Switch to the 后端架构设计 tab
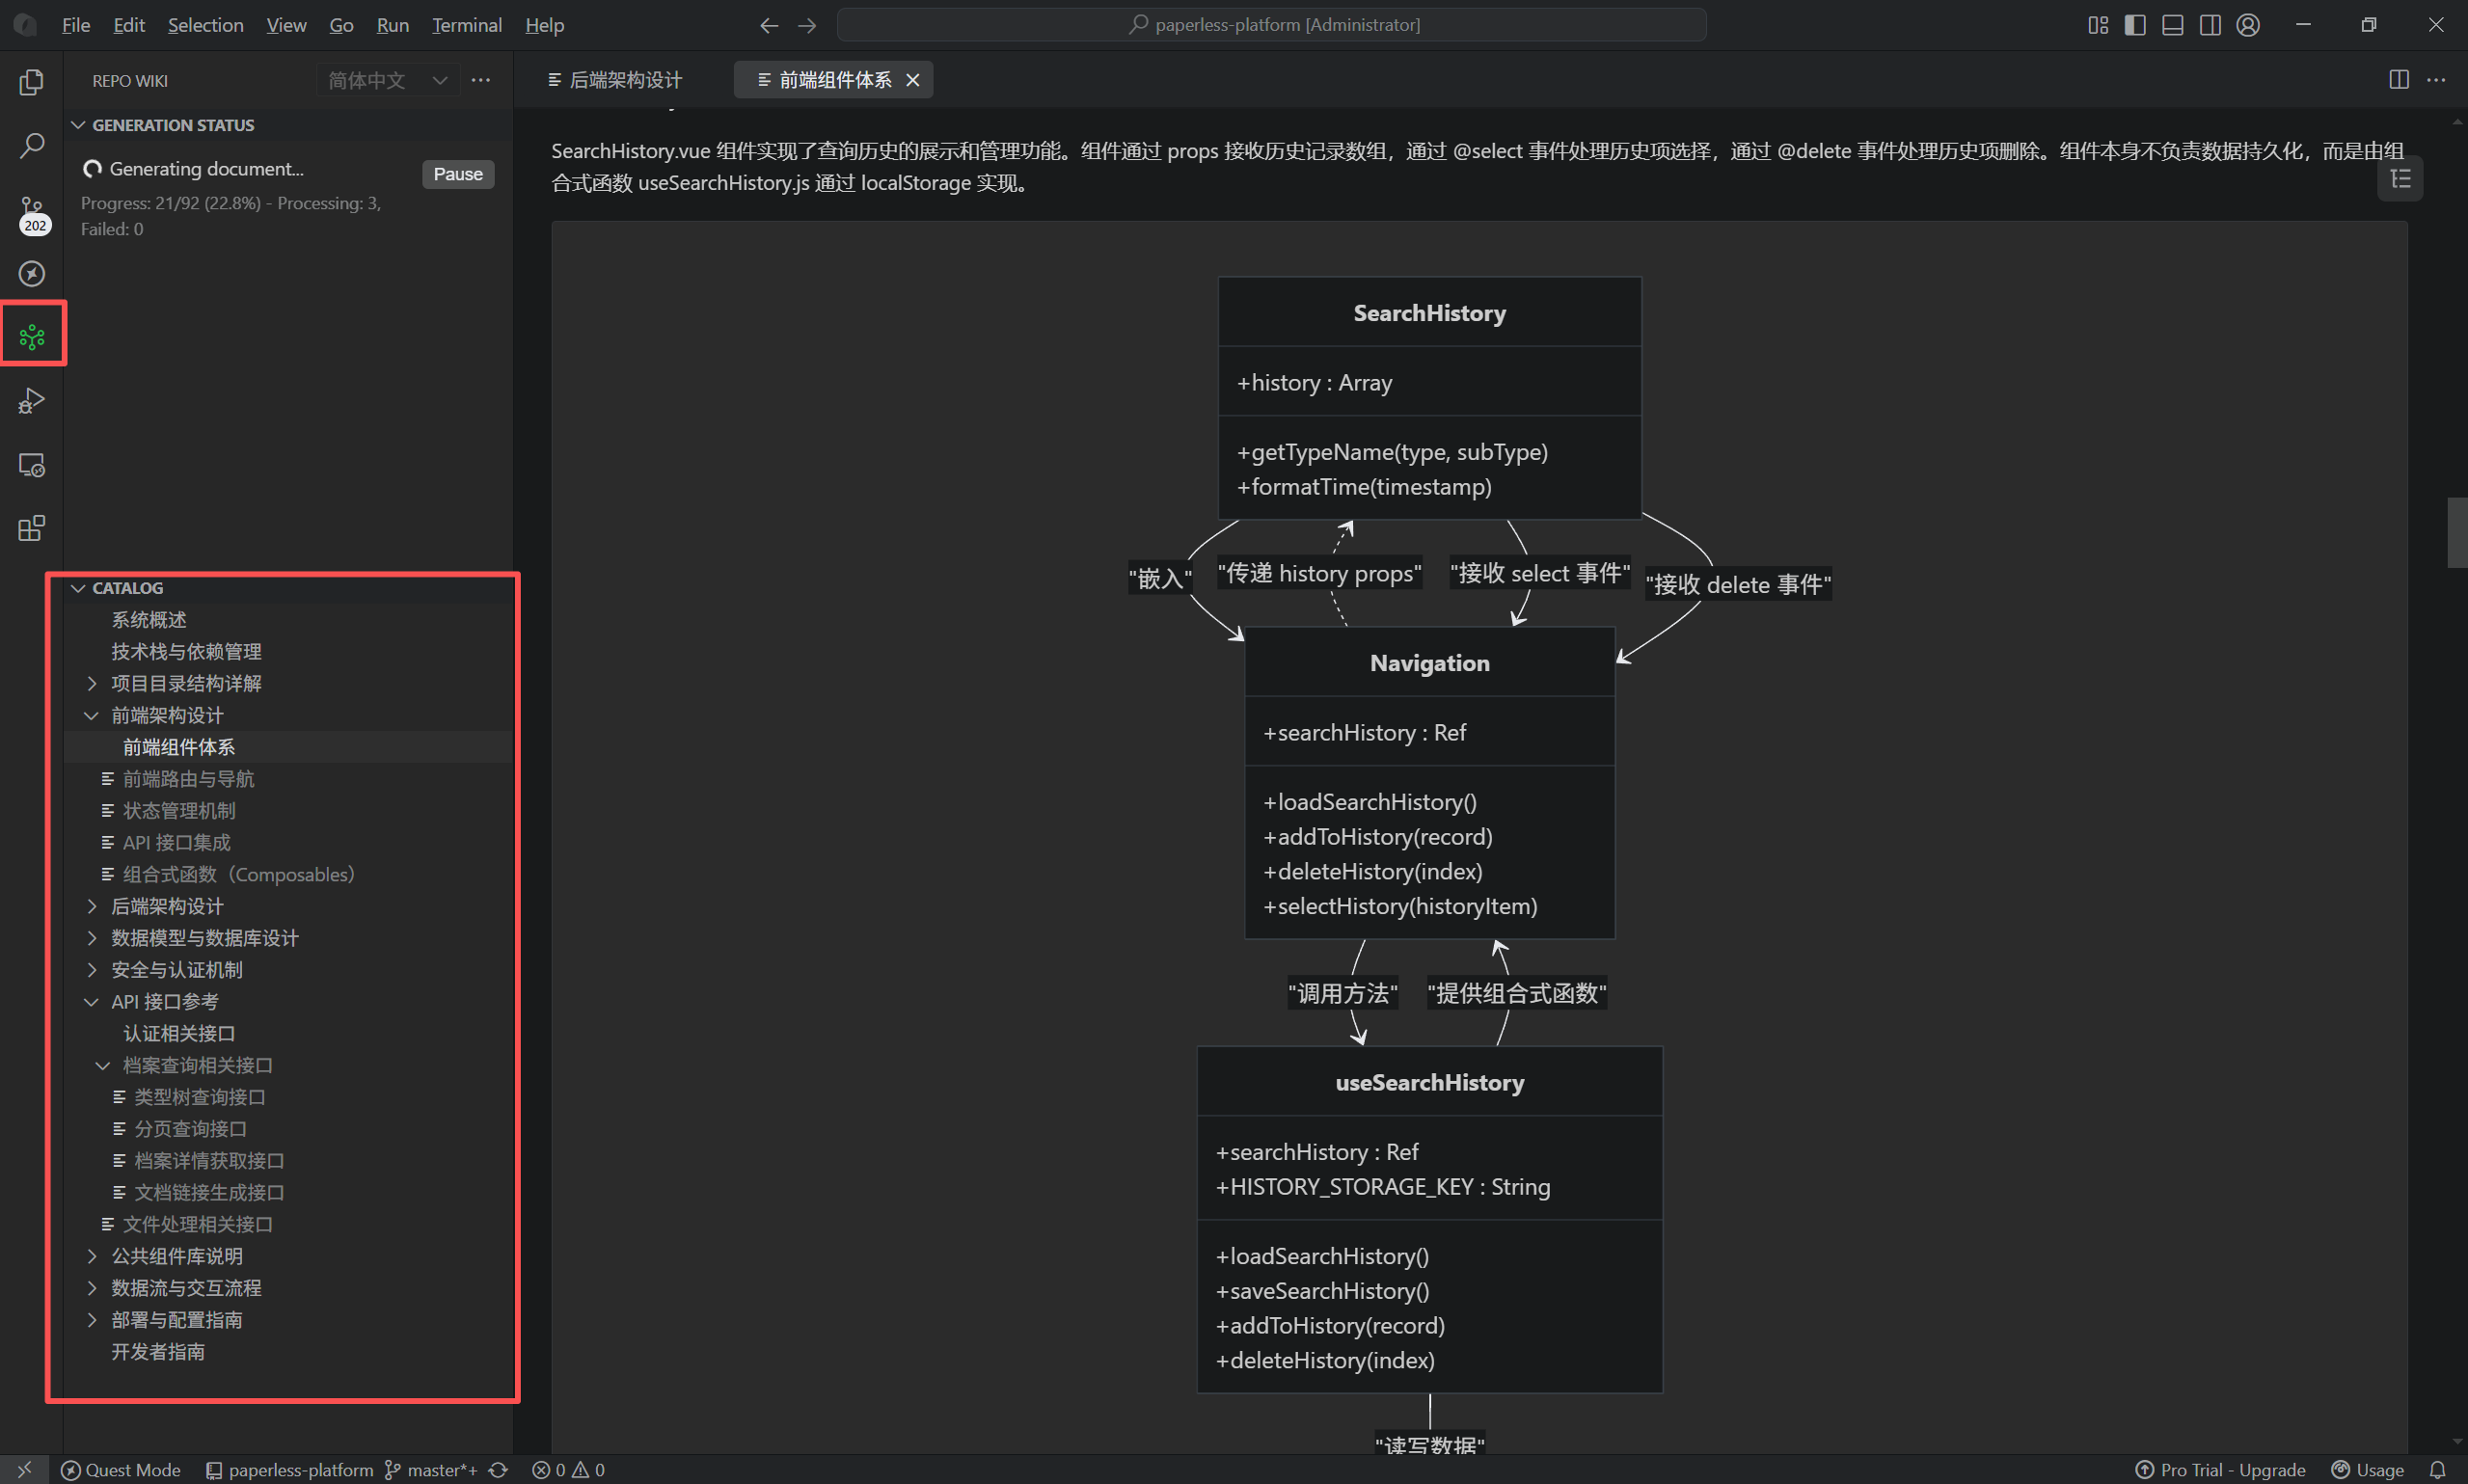Image resolution: width=2468 pixels, height=1484 pixels. (x=615, y=80)
